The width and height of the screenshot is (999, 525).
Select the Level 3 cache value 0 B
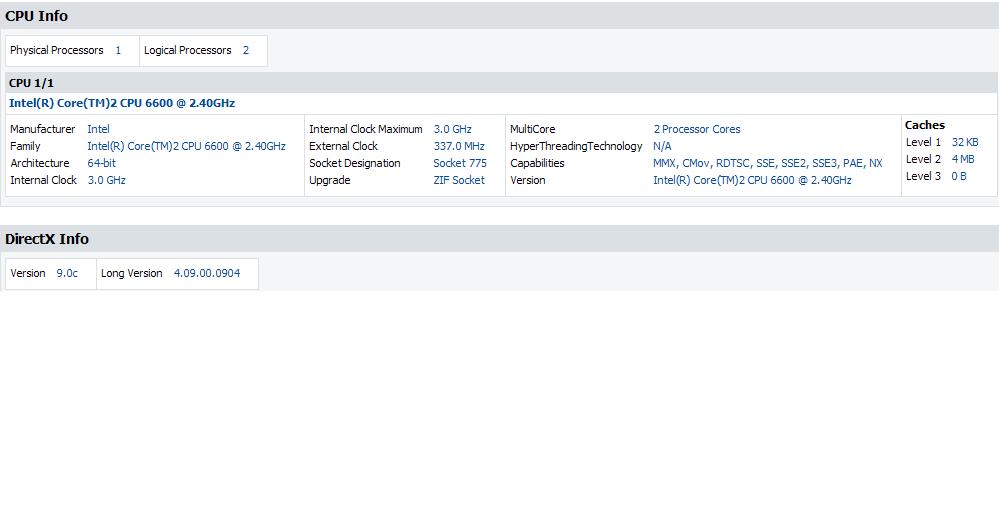pos(959,176)
